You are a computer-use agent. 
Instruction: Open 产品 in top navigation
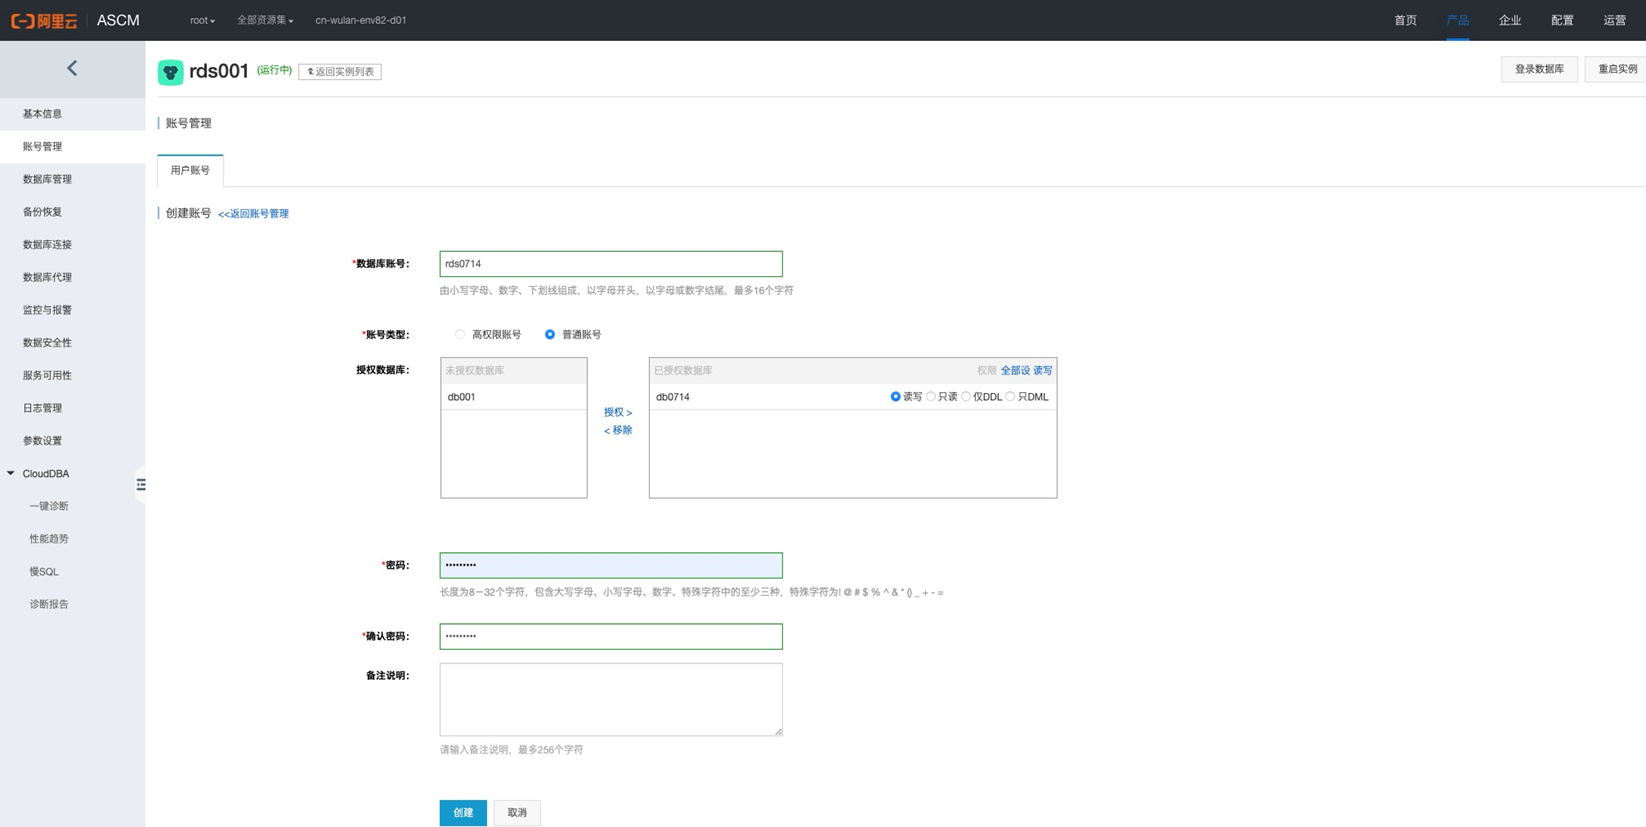1457,20
